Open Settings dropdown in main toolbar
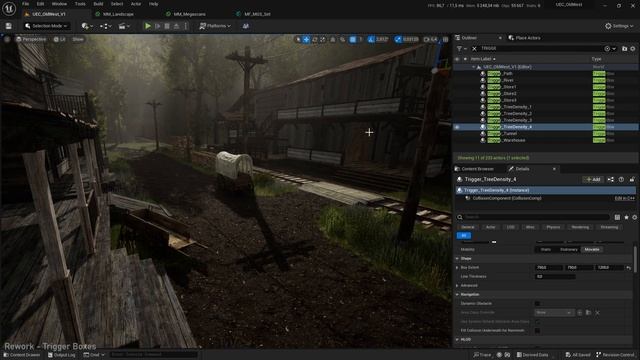Image resolution: width=640 pixels, height=360 pixels. [619, 26]
